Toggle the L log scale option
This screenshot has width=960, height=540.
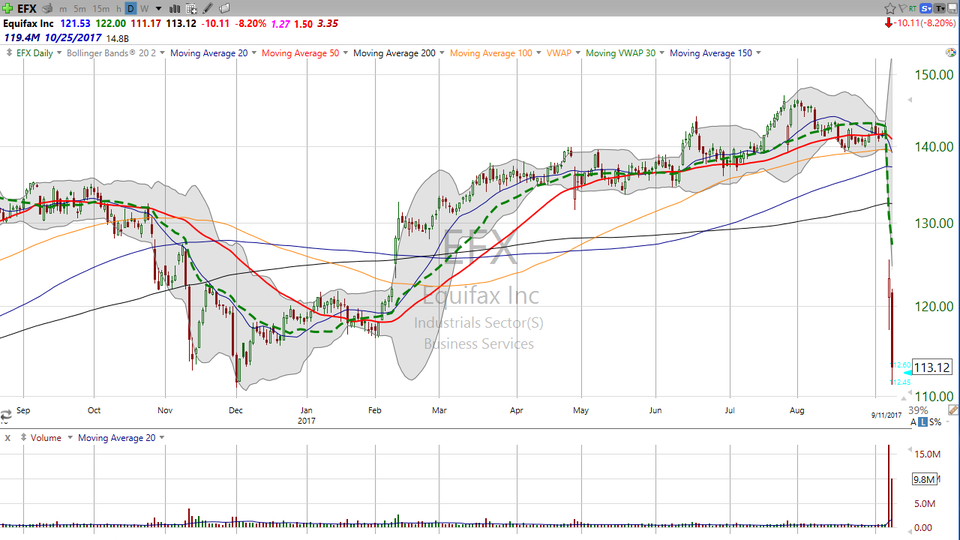pyautogui.click(x=923, y=422)
